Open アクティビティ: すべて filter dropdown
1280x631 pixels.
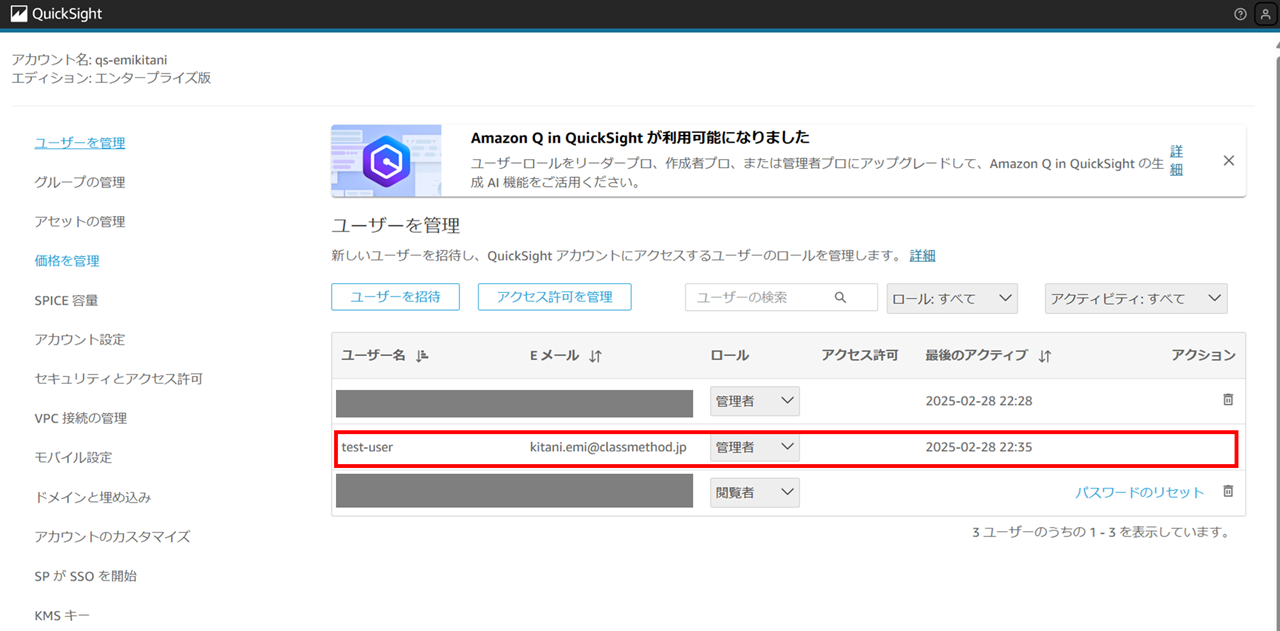pyautogui.click(x=1136, y=298)
